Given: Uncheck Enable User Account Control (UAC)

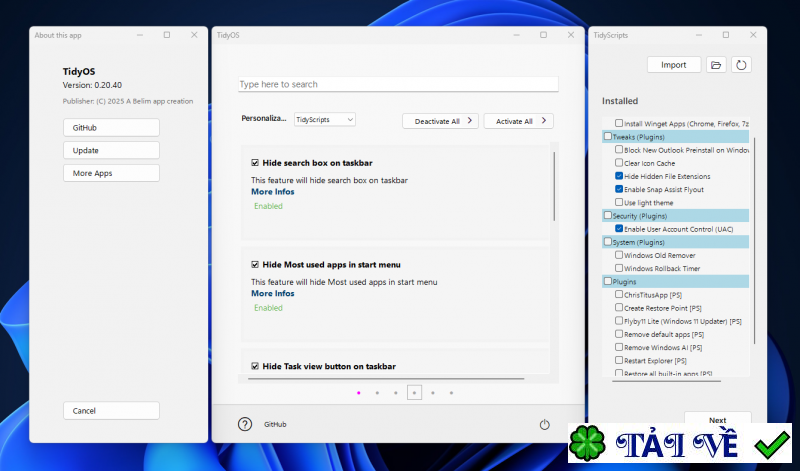Looking at the screenshot, I should (619, 229).
